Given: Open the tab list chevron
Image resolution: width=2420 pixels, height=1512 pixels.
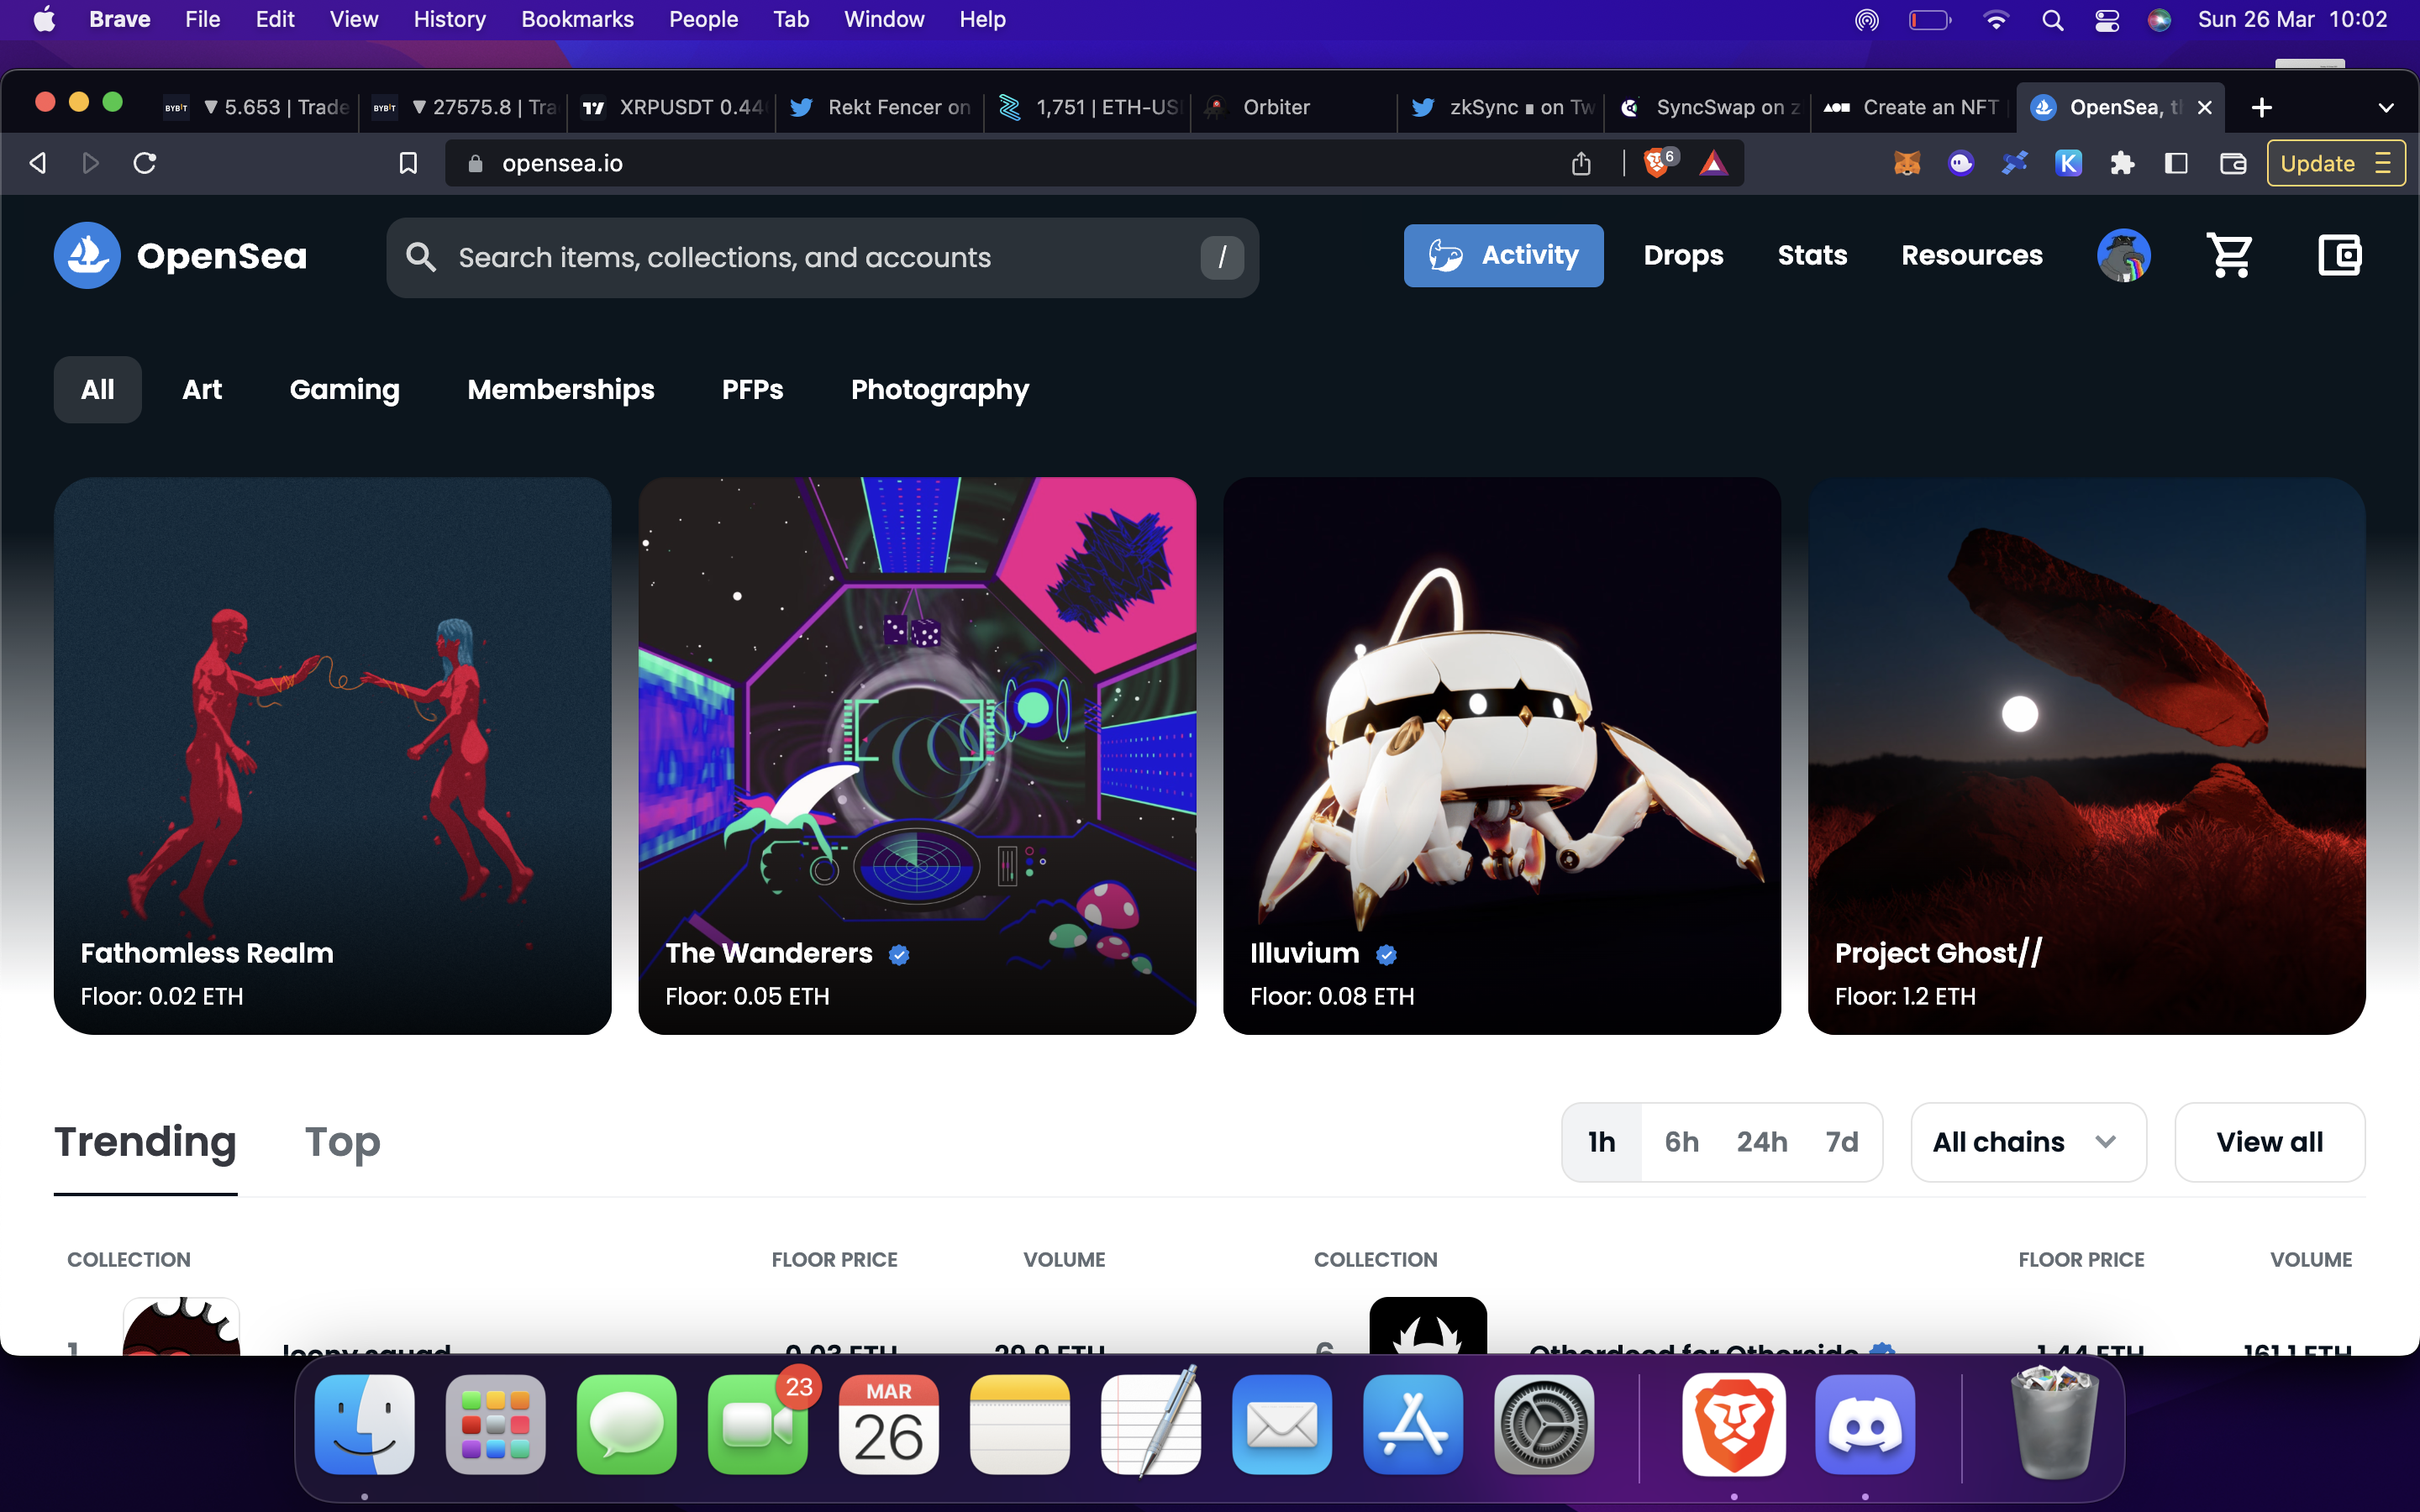Looking at the screenshot, I should (x=2386, y=108).
